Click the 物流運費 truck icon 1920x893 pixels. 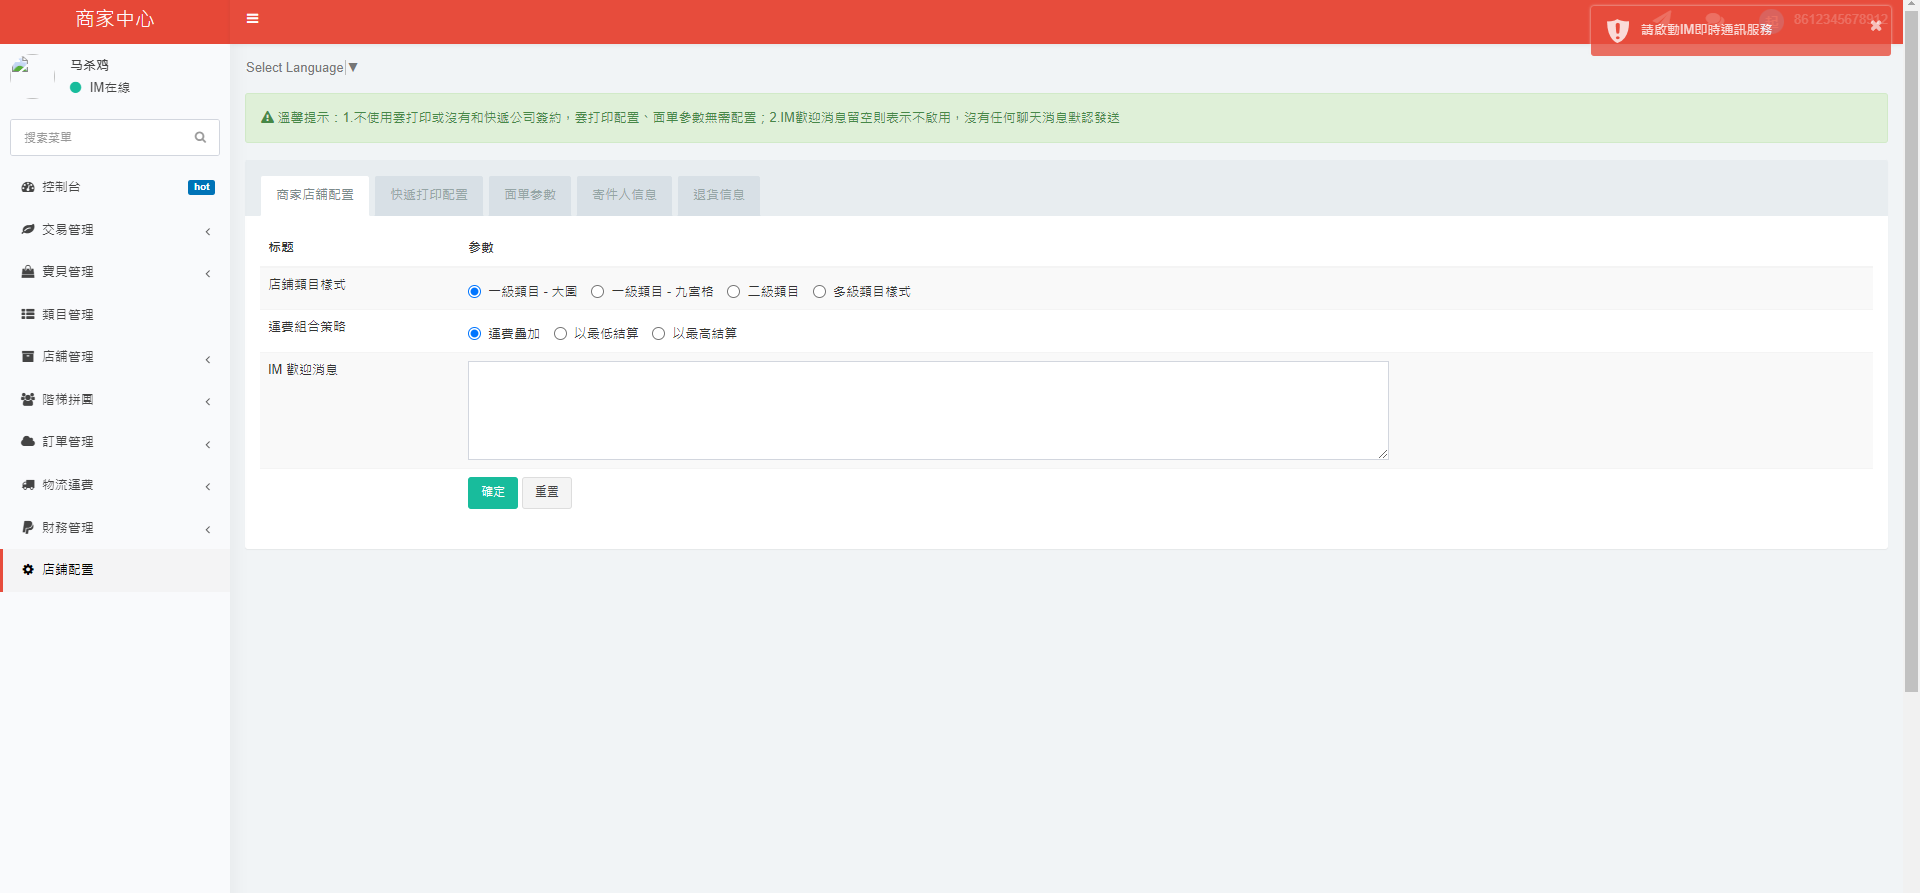[28, 485]
